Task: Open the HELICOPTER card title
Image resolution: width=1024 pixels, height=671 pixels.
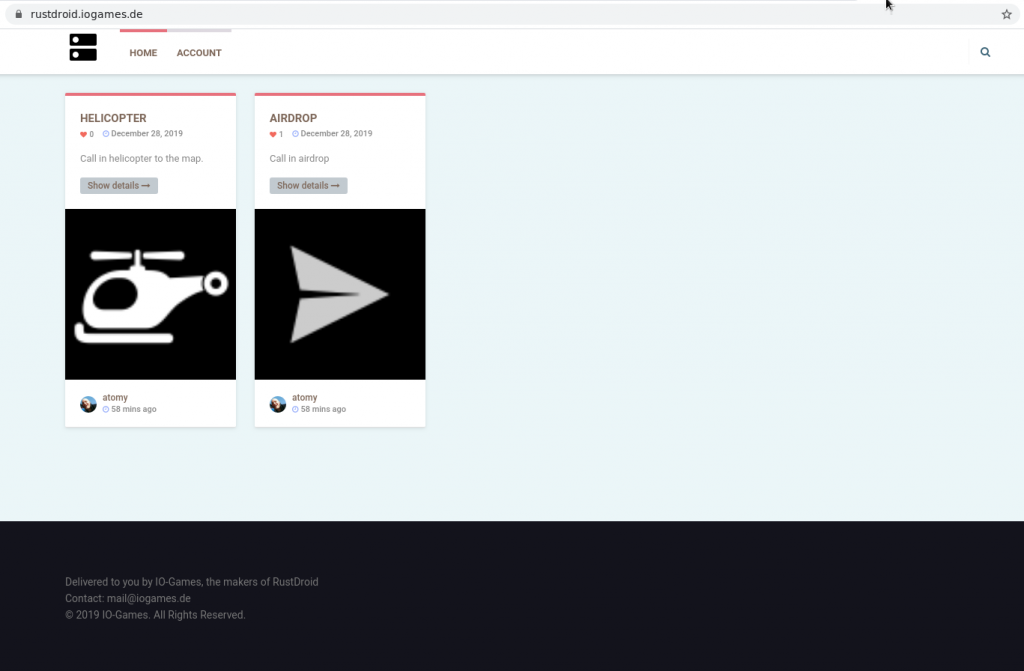Action: click(113, 118)
